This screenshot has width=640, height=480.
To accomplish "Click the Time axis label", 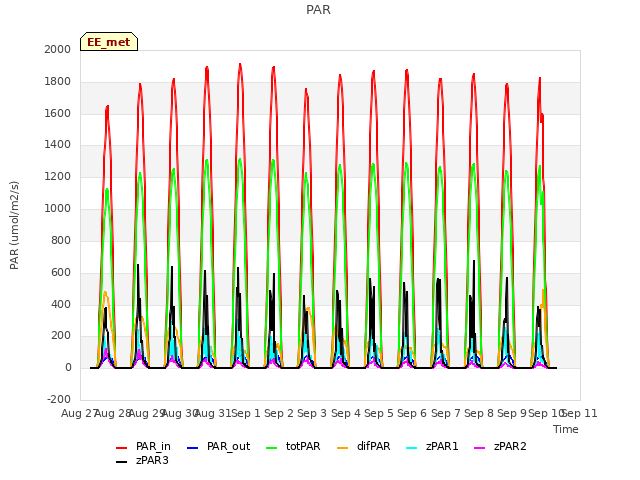I will pos(566,429).
